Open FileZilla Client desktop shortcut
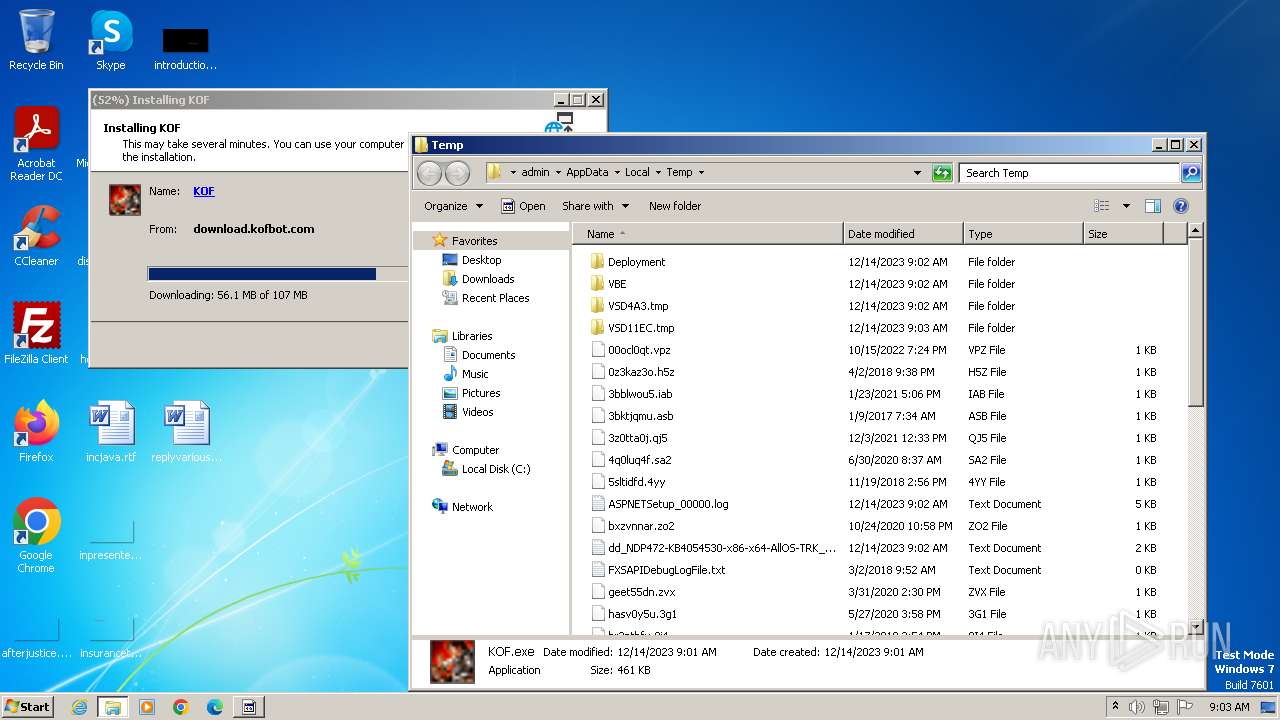Viewport: 1280px width, 720px height. [x=36, y=333]
